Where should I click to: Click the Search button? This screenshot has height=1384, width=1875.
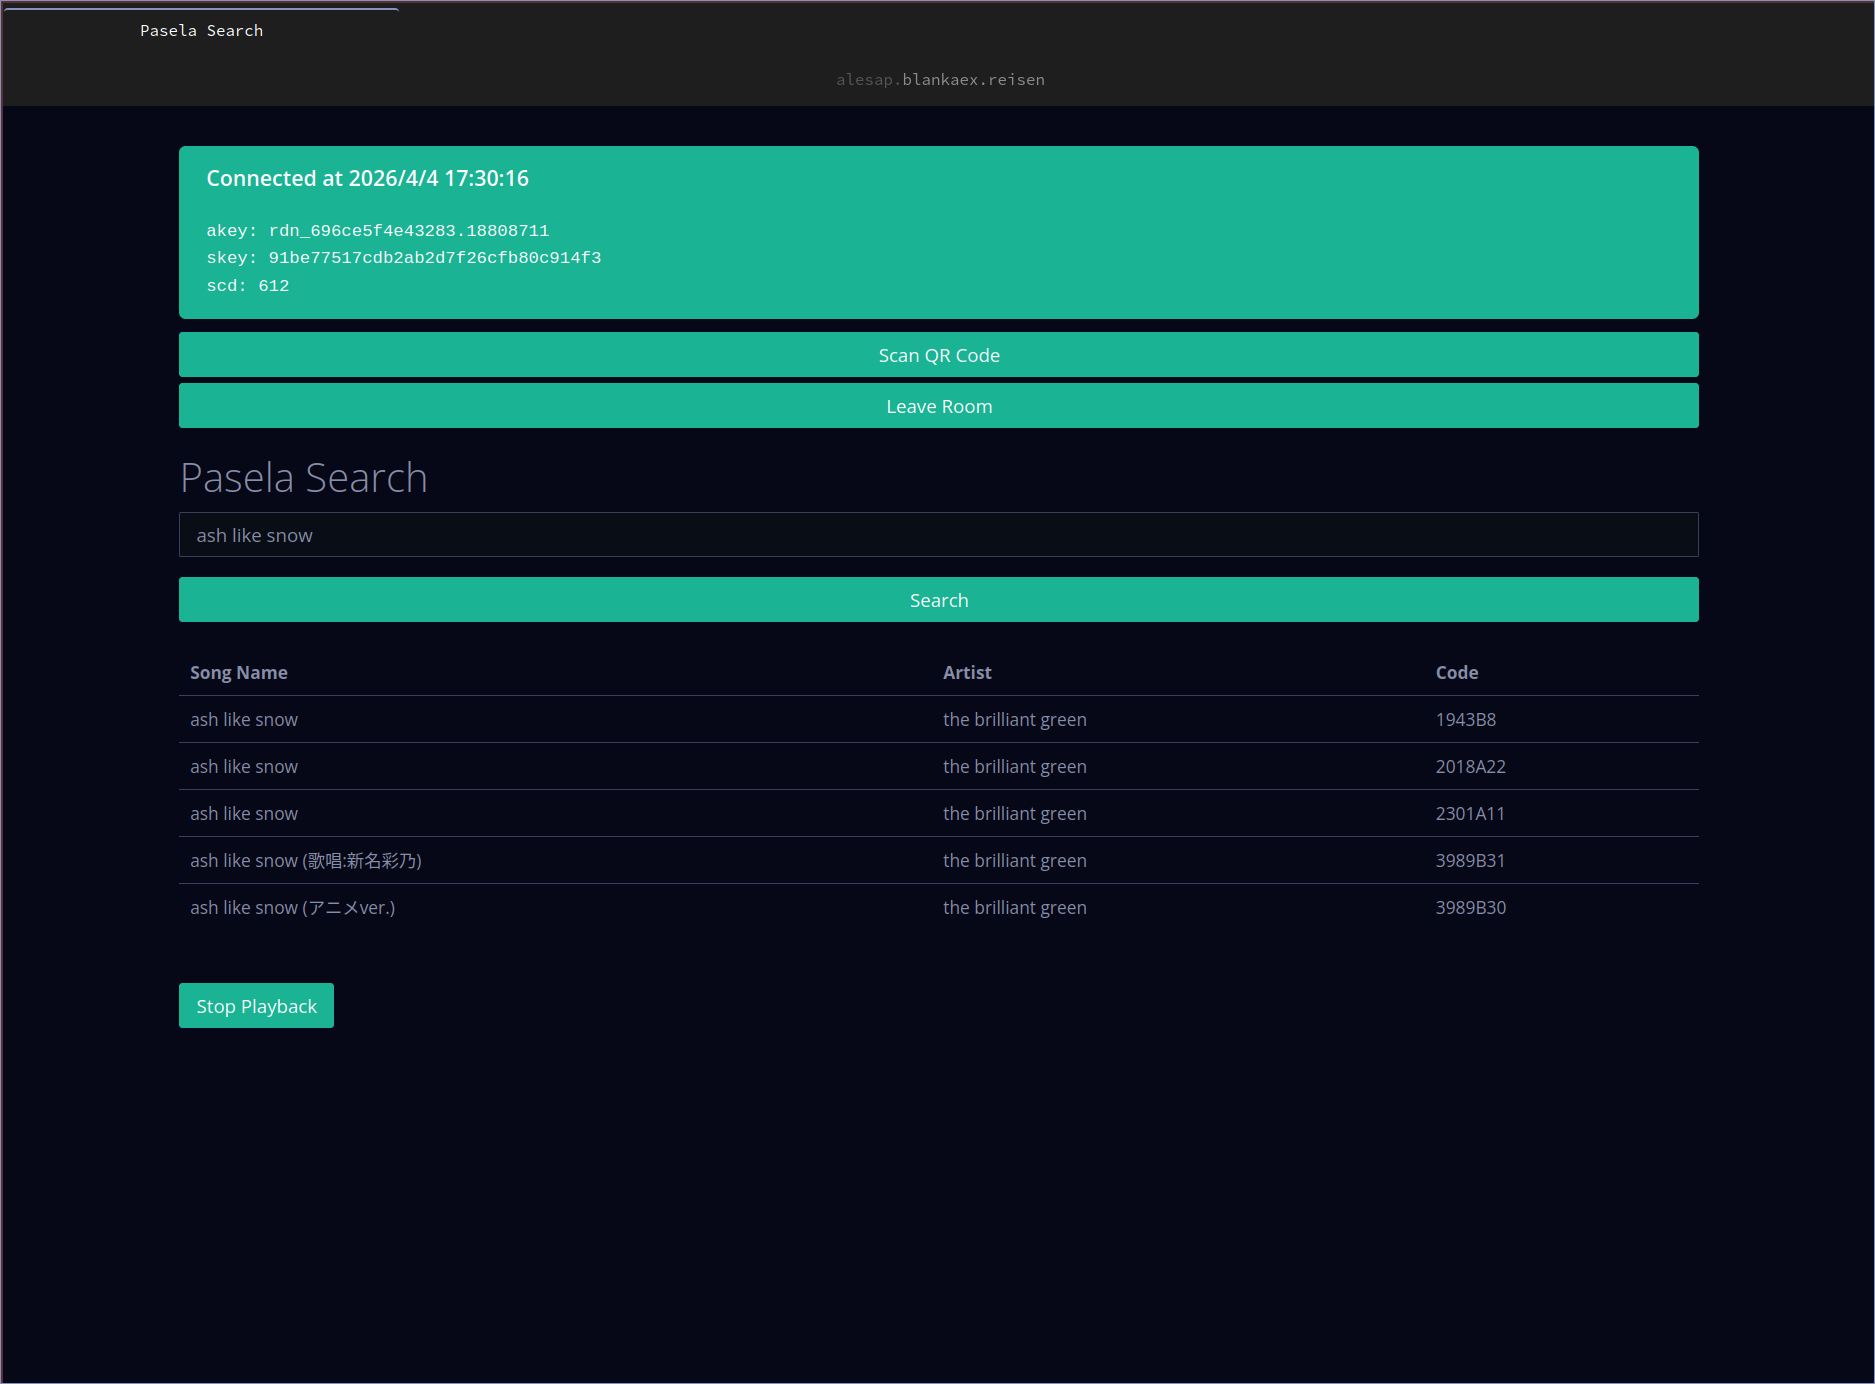tap(938, 600)
